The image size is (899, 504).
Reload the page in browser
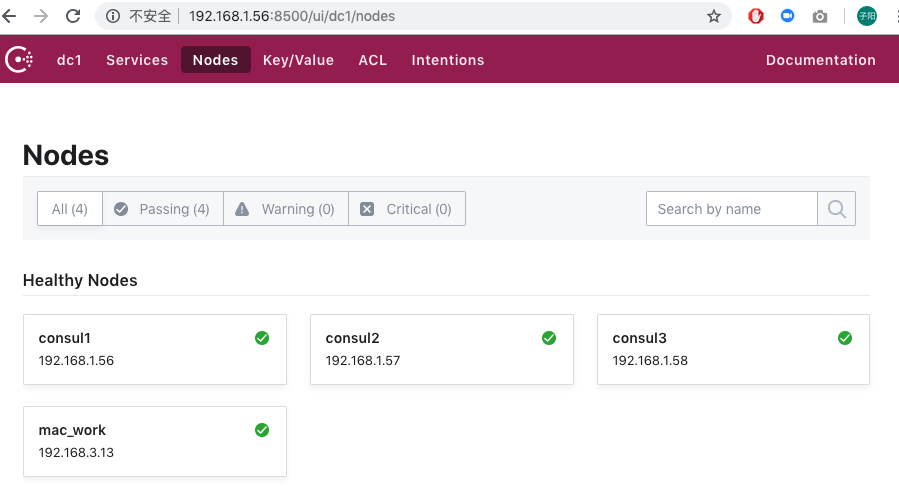pyautogui.click(x=73, y=16)
